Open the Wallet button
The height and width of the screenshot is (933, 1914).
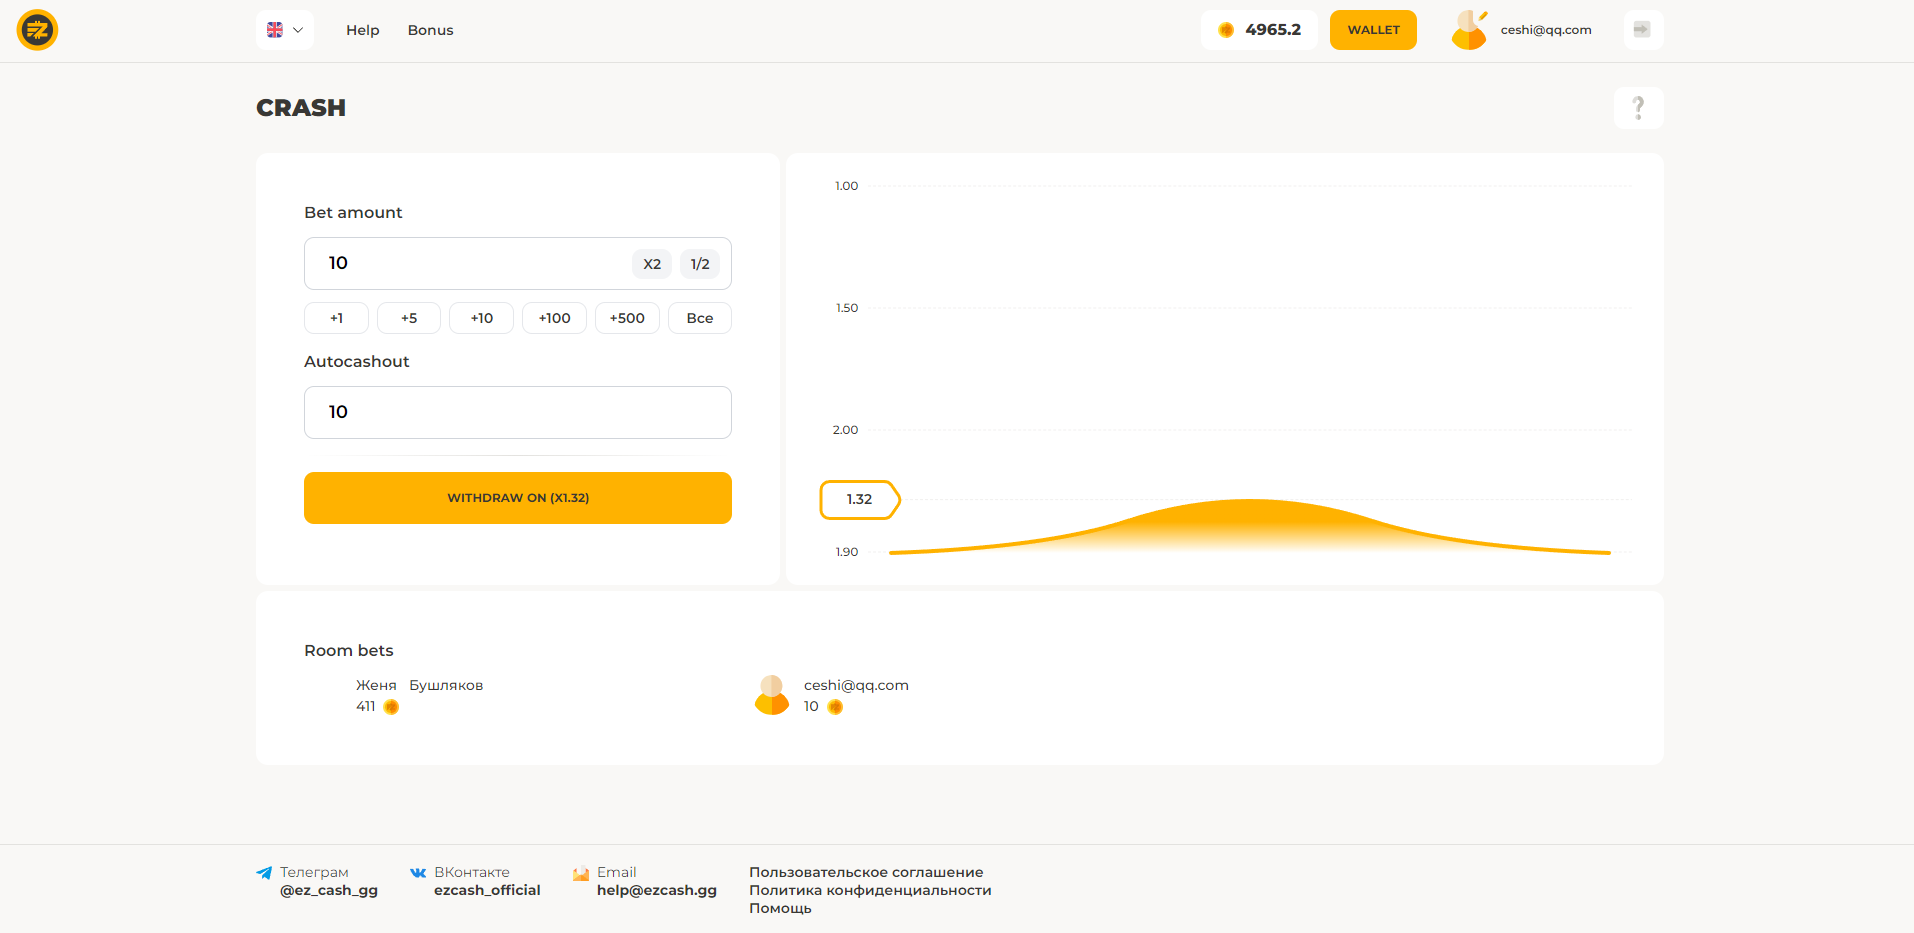(1373, 30)
